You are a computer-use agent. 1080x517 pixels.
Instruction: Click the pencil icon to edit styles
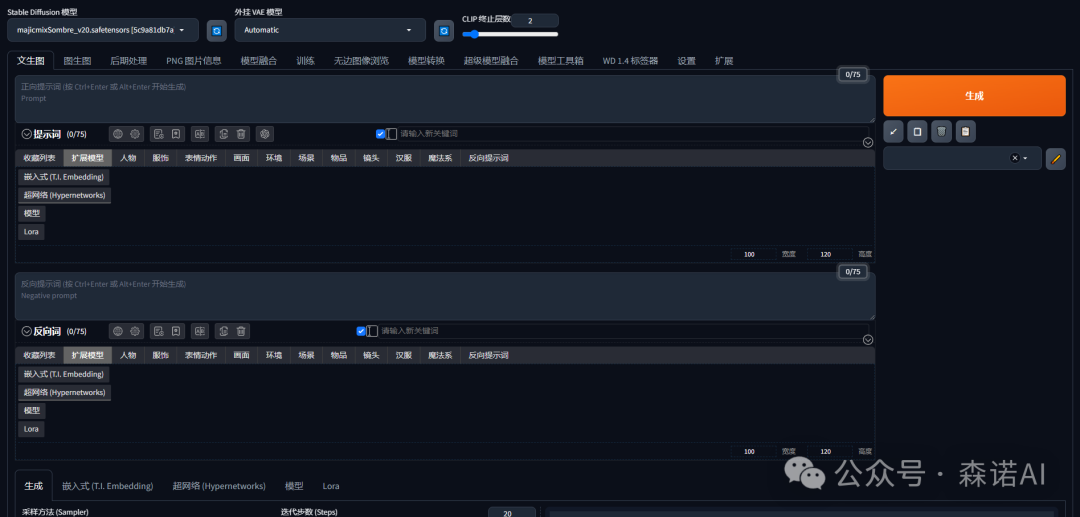tap(1055, 158)
